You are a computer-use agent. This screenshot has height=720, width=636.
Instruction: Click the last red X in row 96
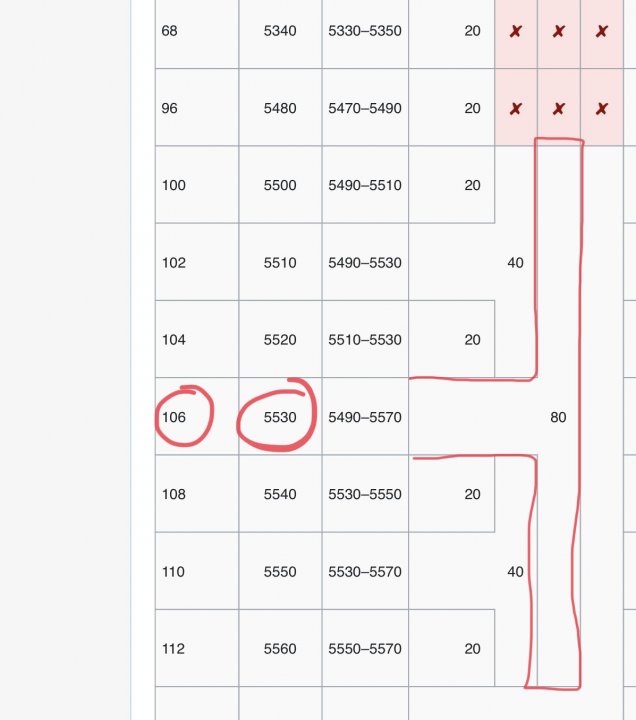[x=601, y=108]
